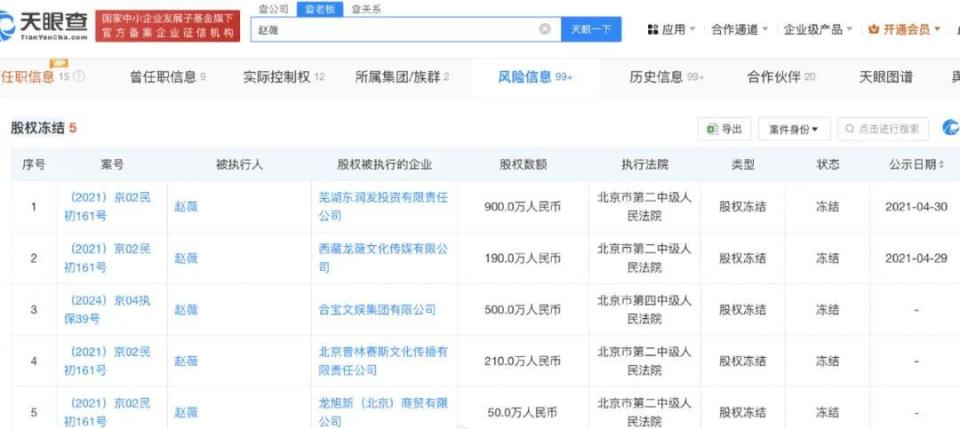Open the 所属集团/族群 tab

click(402, 77)
